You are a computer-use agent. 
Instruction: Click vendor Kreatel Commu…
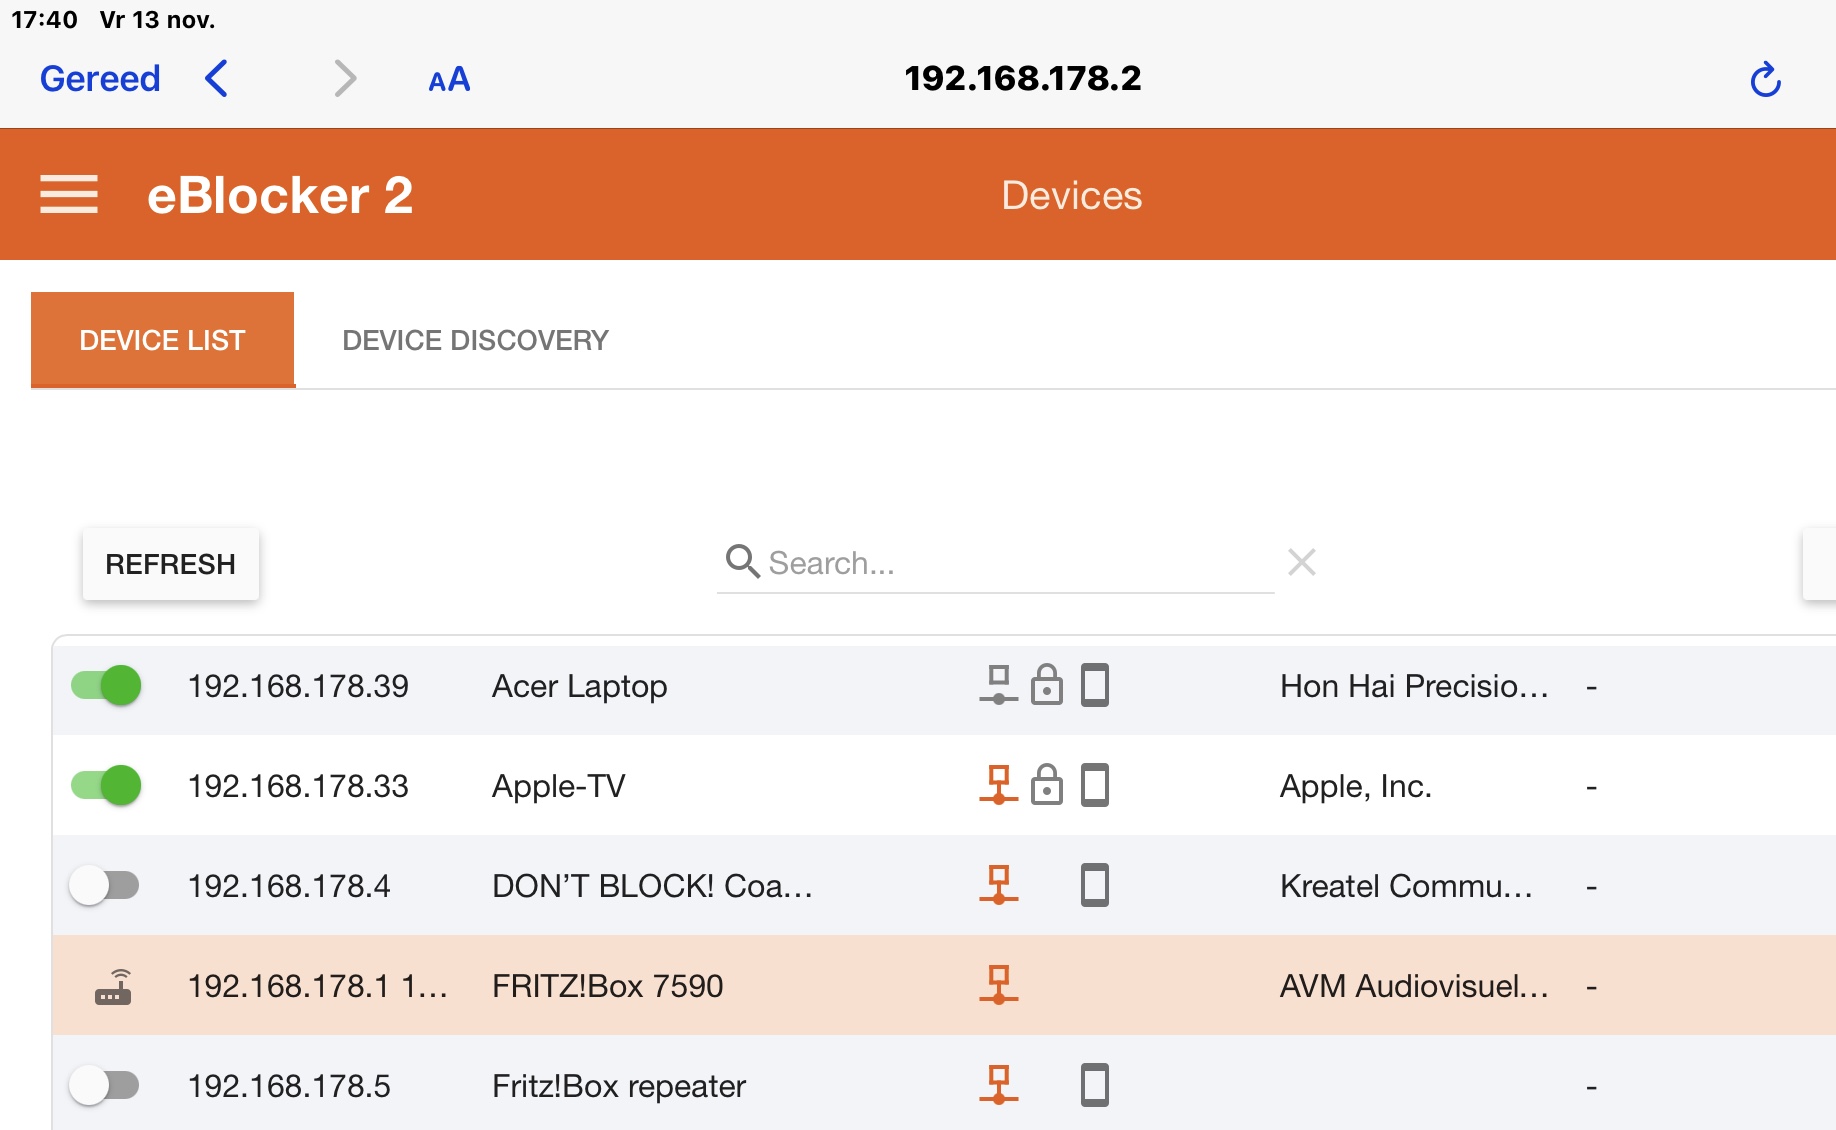1406,886
